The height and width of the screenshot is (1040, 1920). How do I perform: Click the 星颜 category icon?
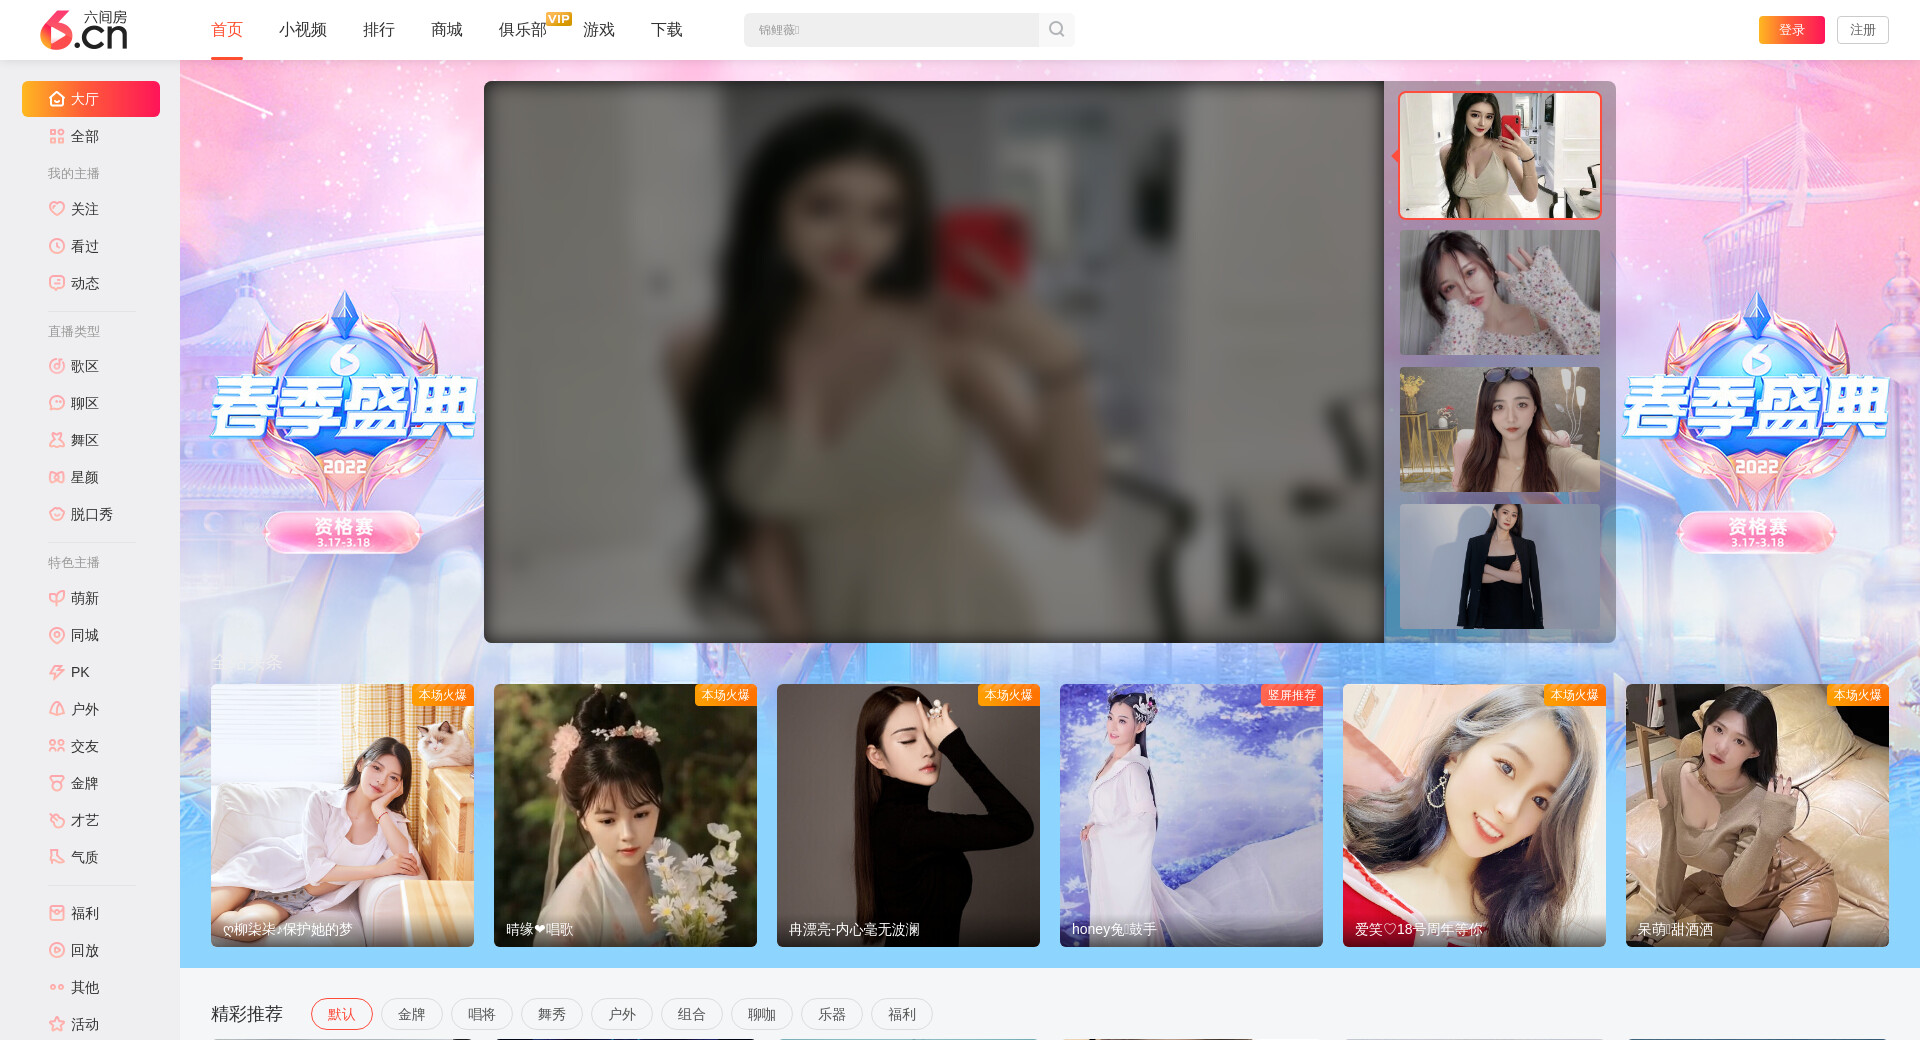coord(57,477)
